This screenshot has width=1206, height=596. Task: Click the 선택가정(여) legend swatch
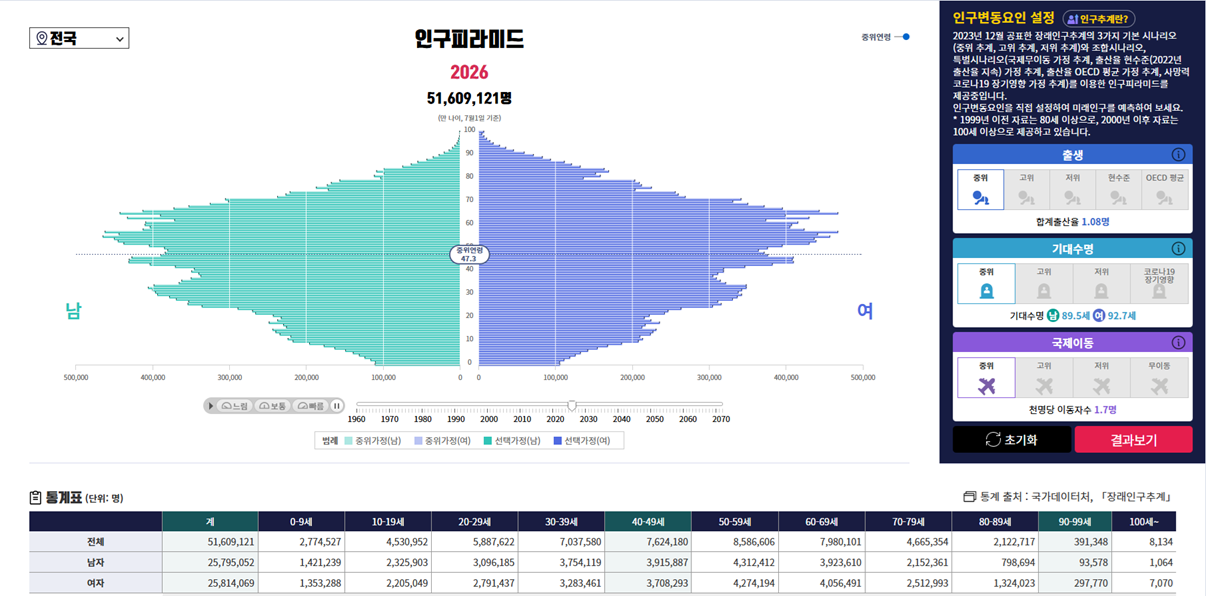click(558, 440)
